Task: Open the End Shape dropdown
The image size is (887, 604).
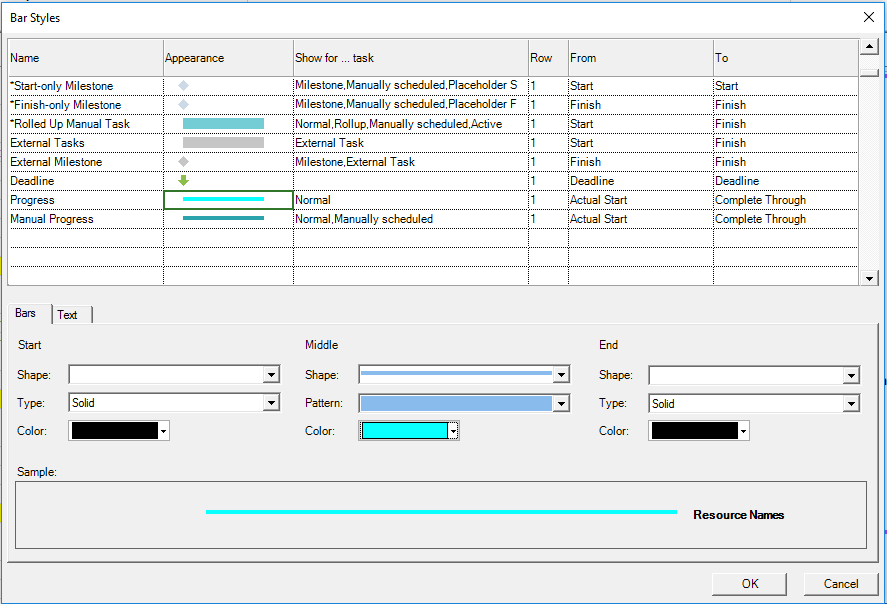Action: coord(851,375)
